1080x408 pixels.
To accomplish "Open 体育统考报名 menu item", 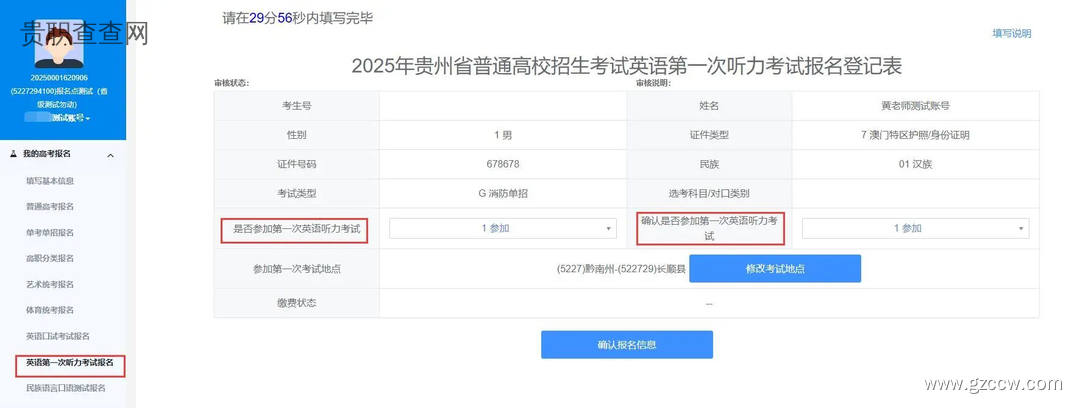I will click(50, 310).
